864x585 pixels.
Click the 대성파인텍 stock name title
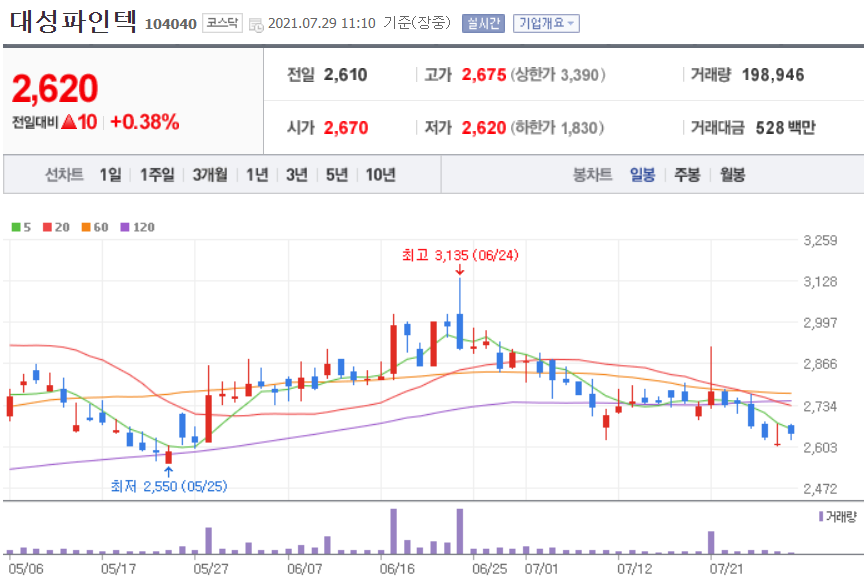coord(73,21)
